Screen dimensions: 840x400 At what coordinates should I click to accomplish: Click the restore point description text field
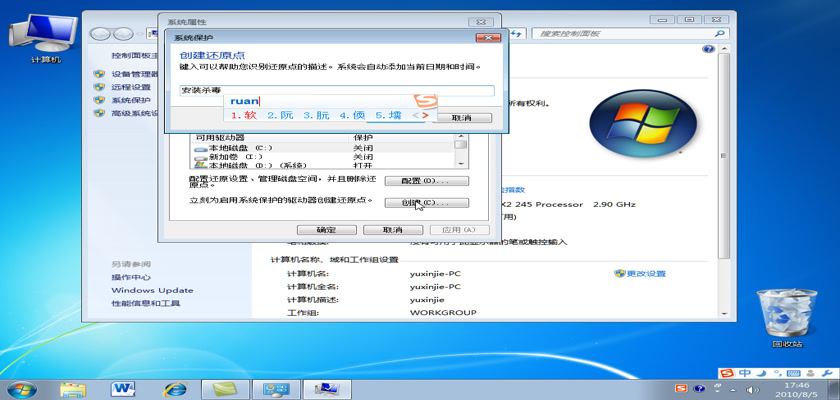click(x=336, y=90)
